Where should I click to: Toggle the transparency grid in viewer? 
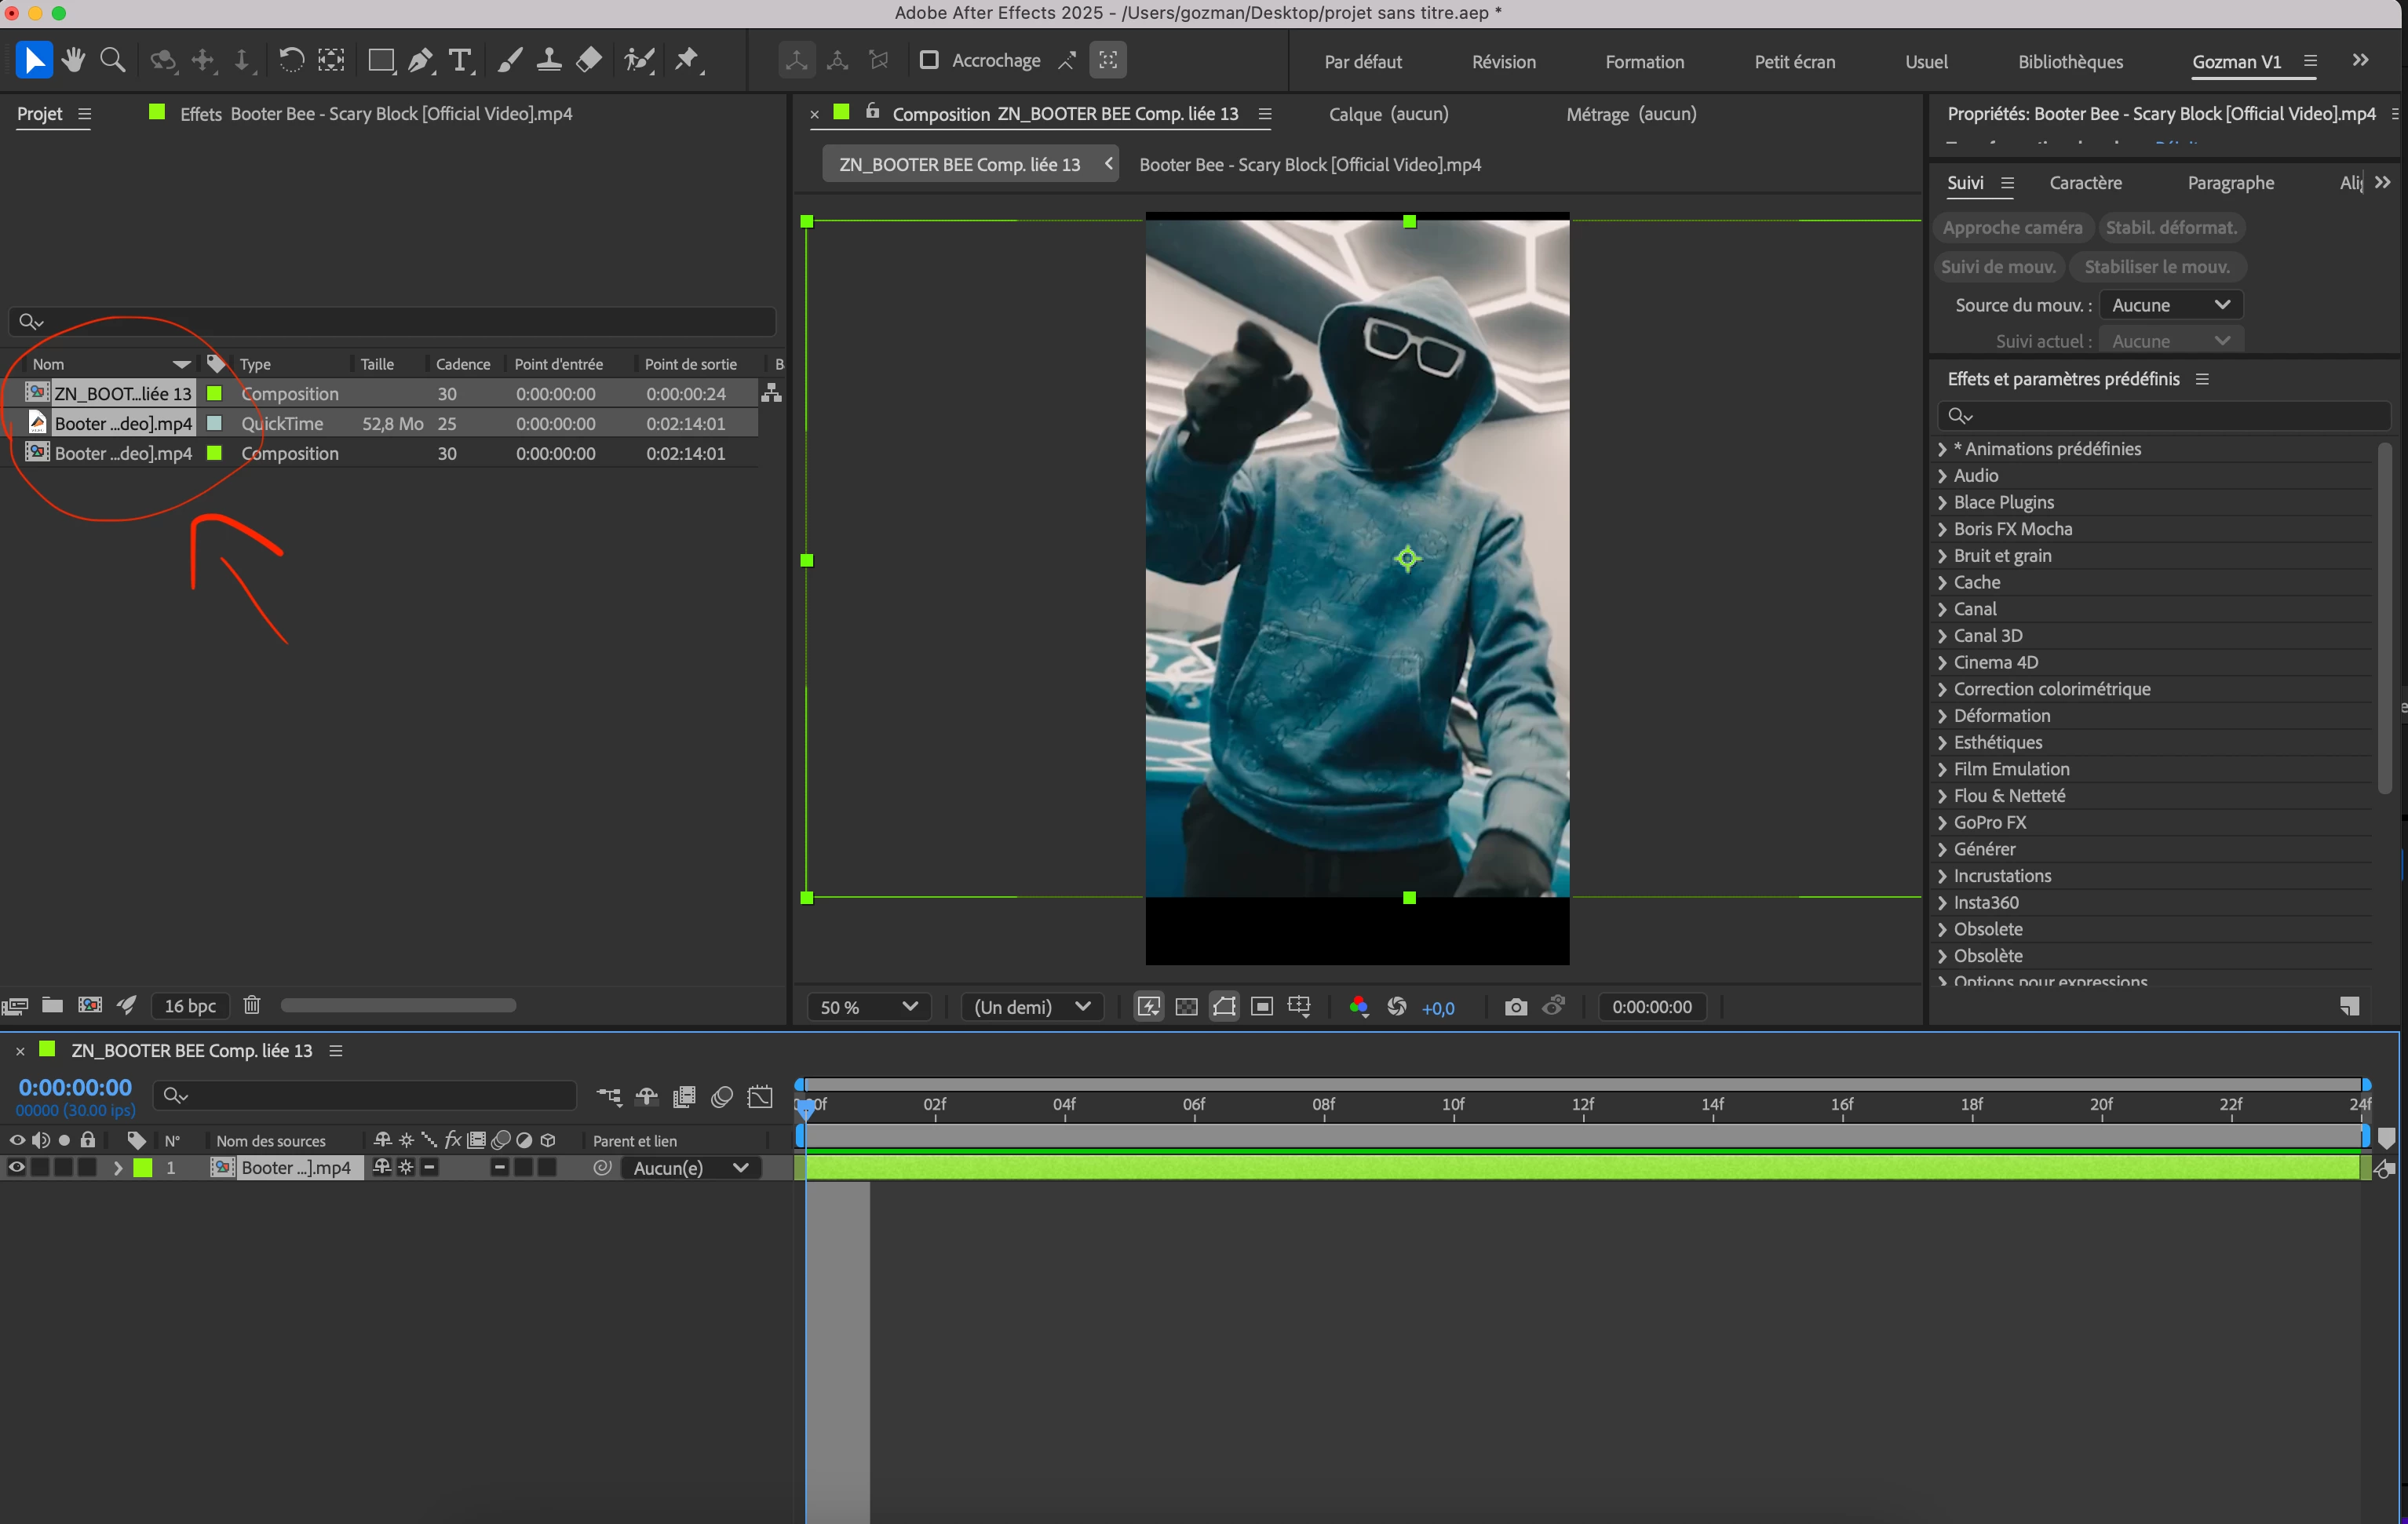point(1186,1007)
